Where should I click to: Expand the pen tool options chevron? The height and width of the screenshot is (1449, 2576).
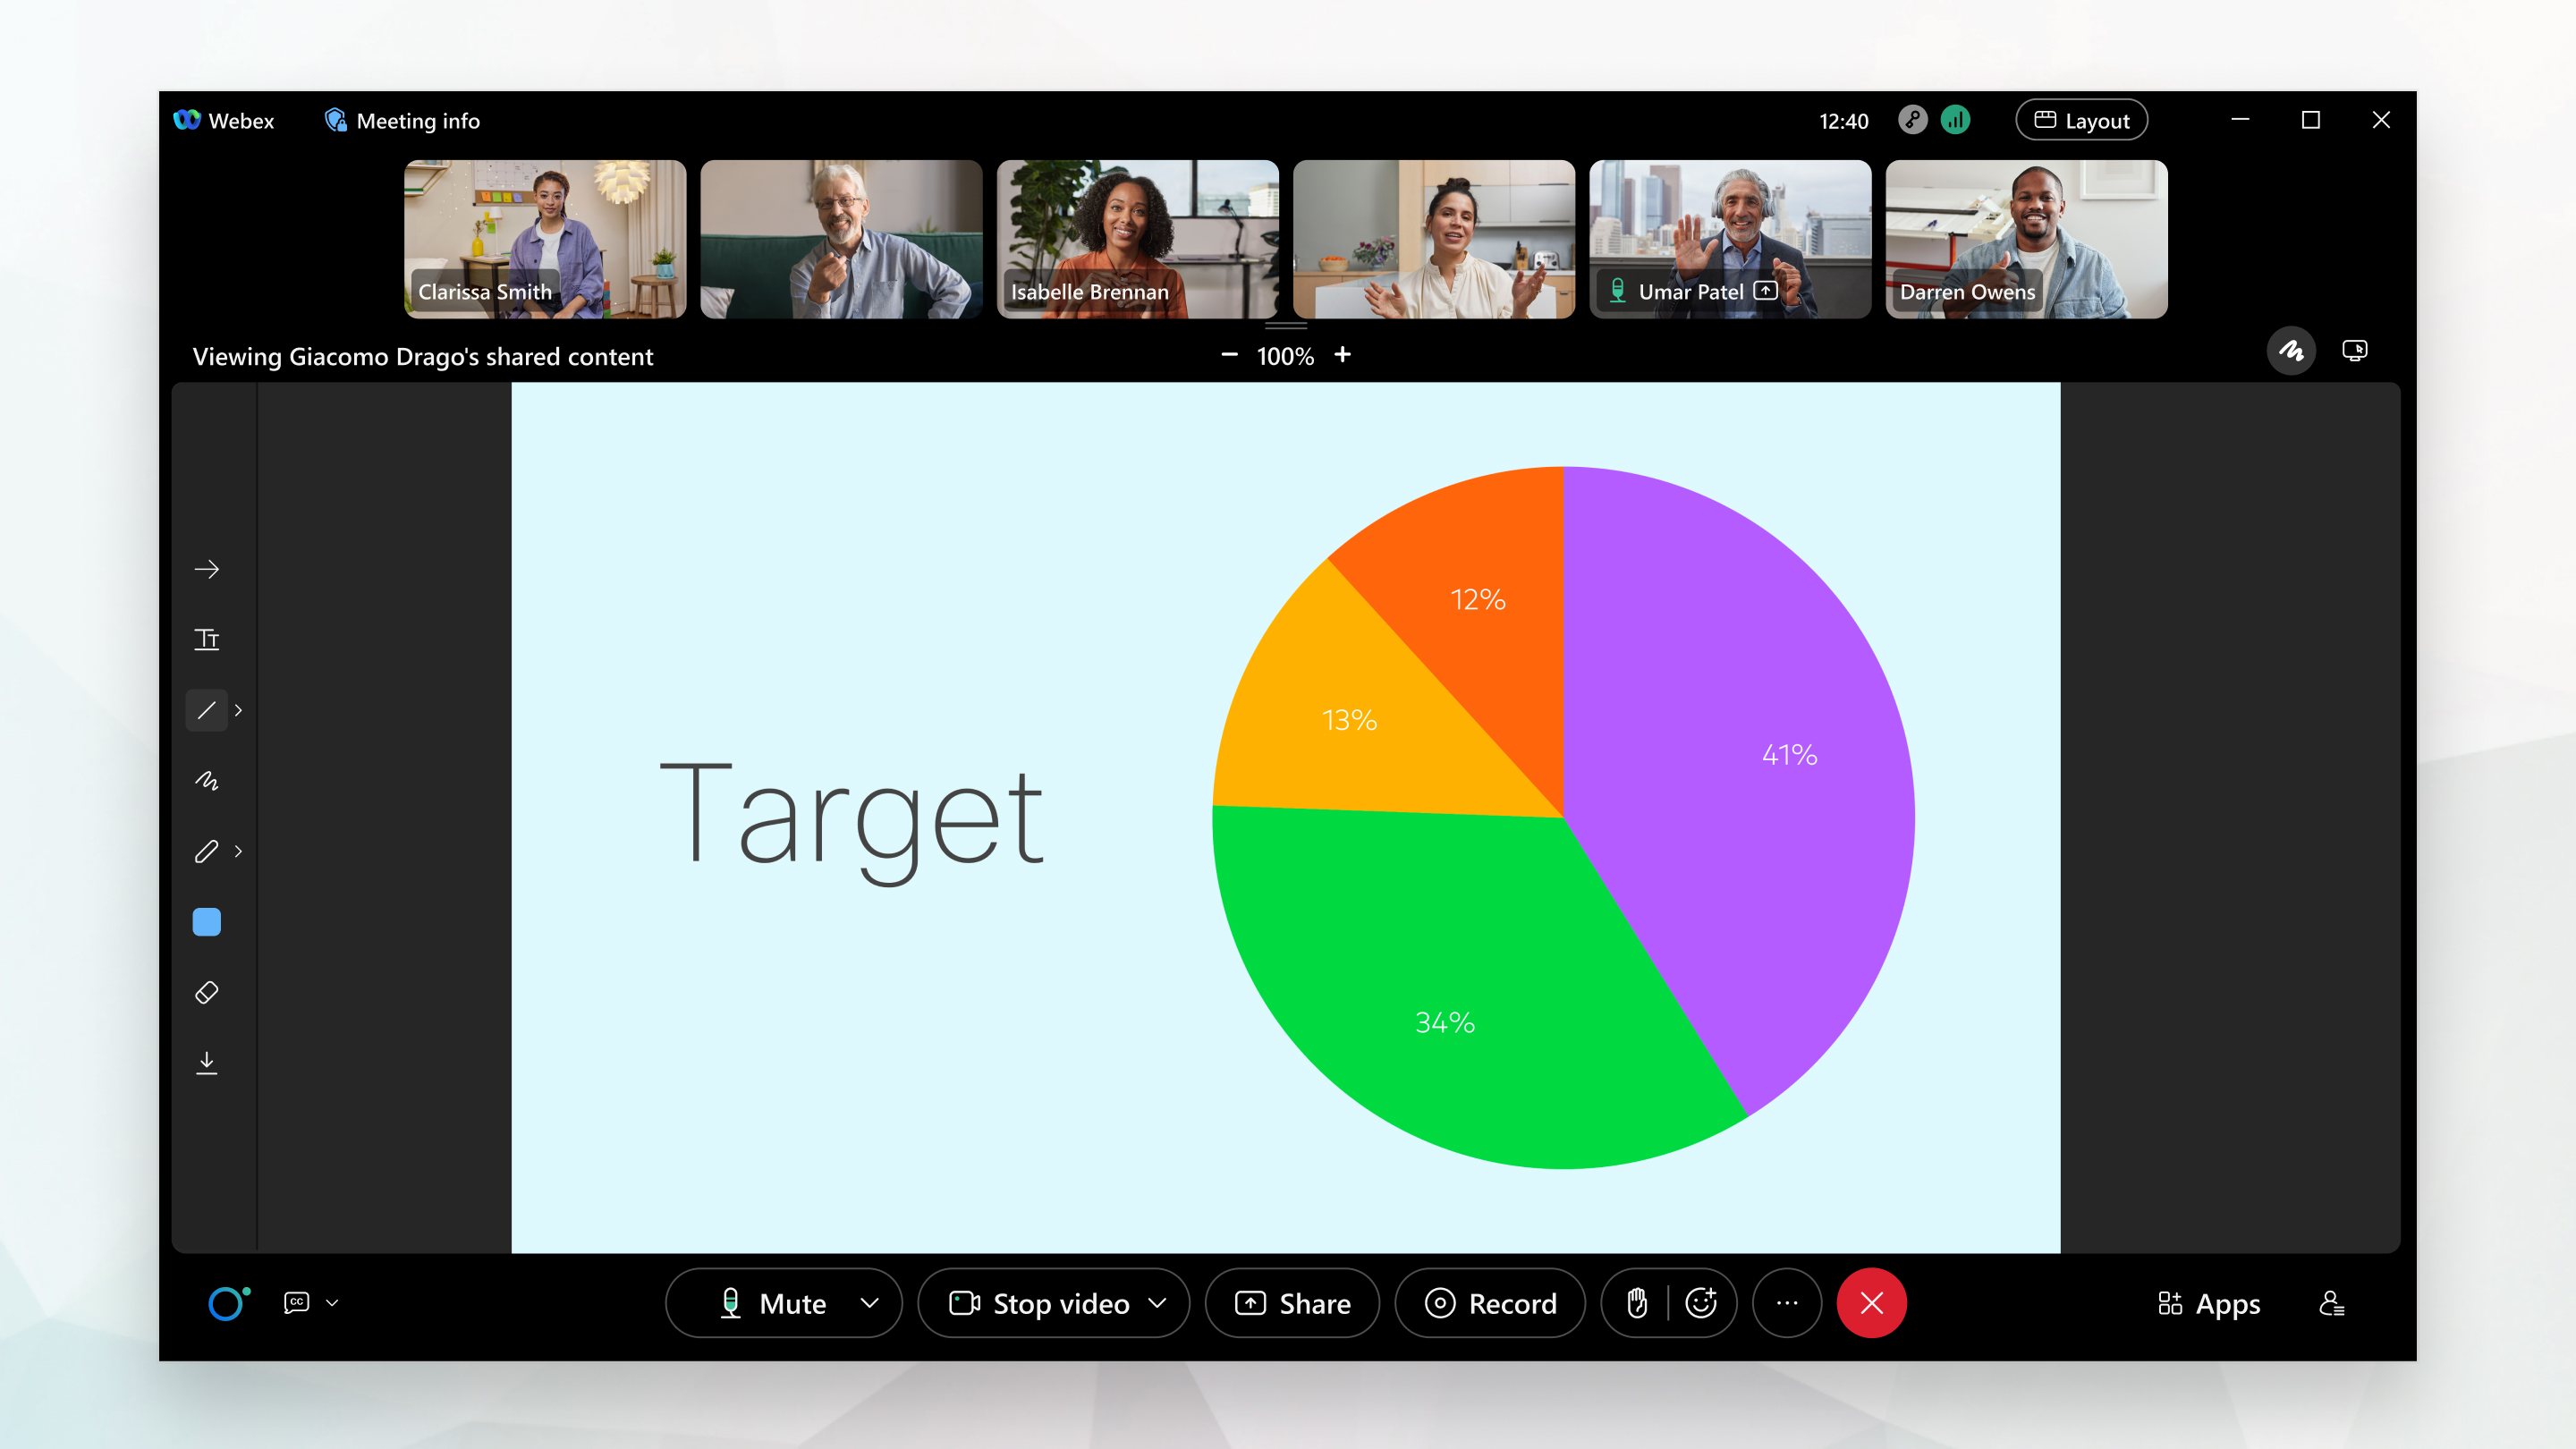pos(239,852)
